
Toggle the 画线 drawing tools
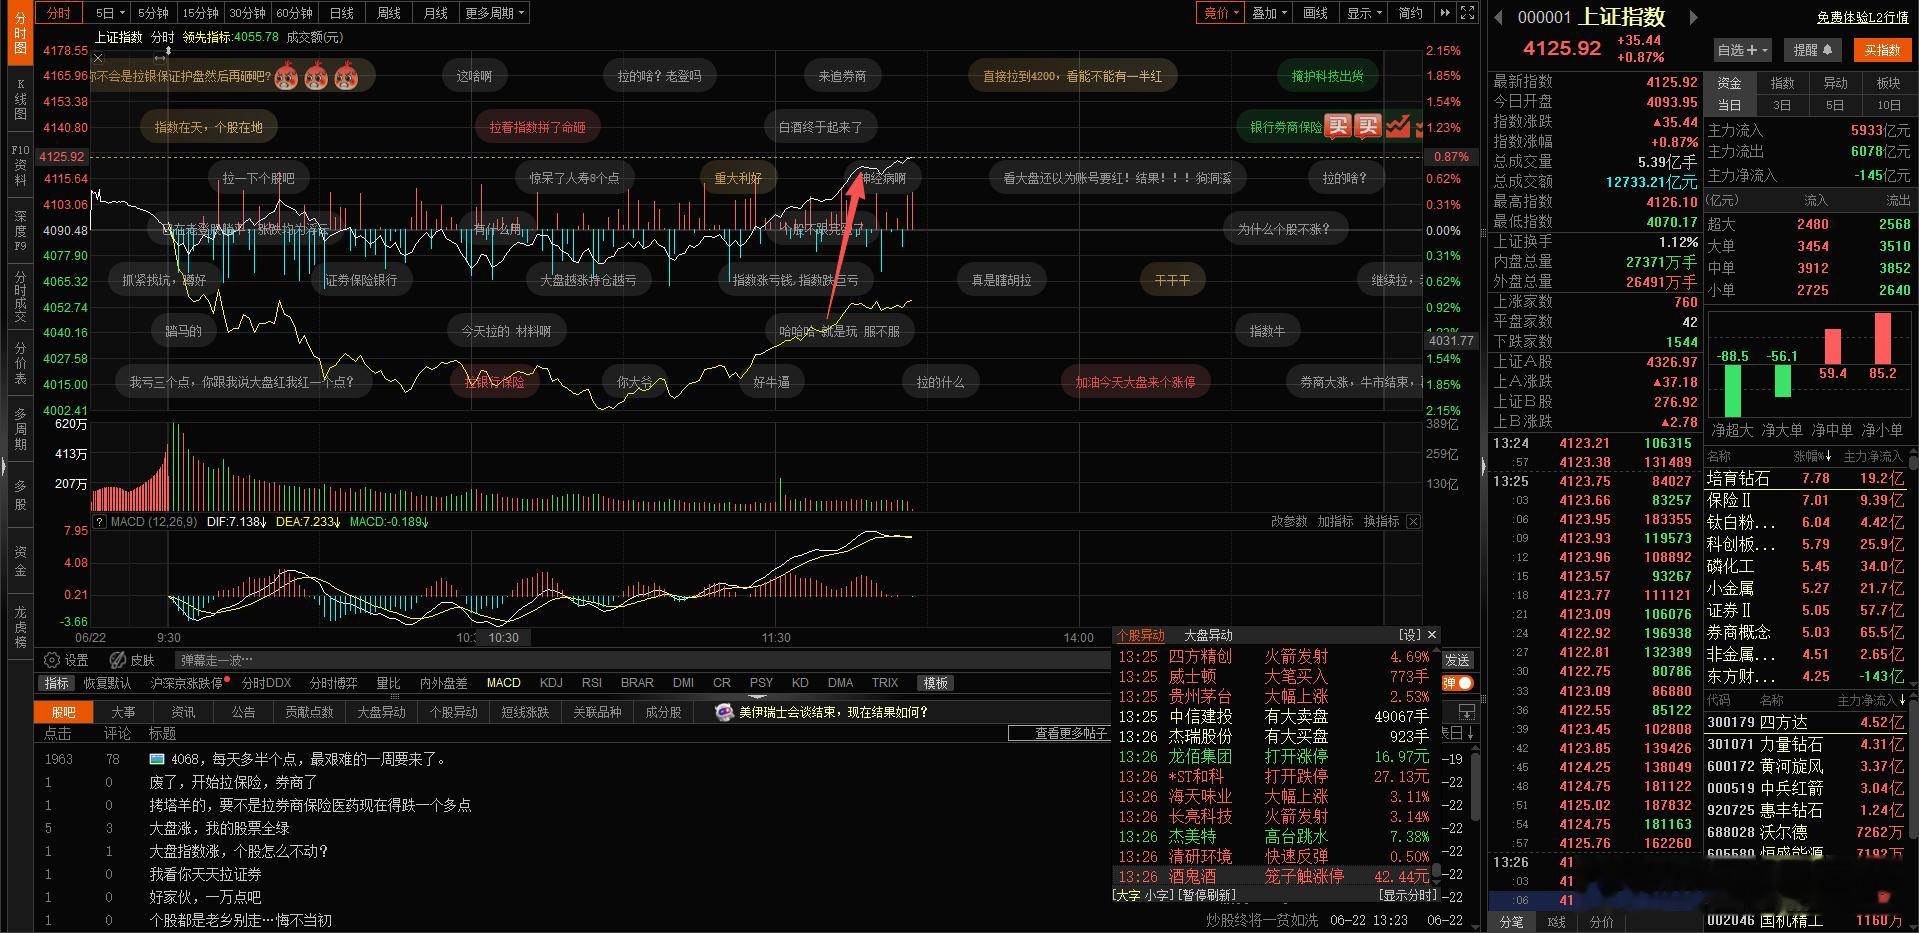(1315, 13)
